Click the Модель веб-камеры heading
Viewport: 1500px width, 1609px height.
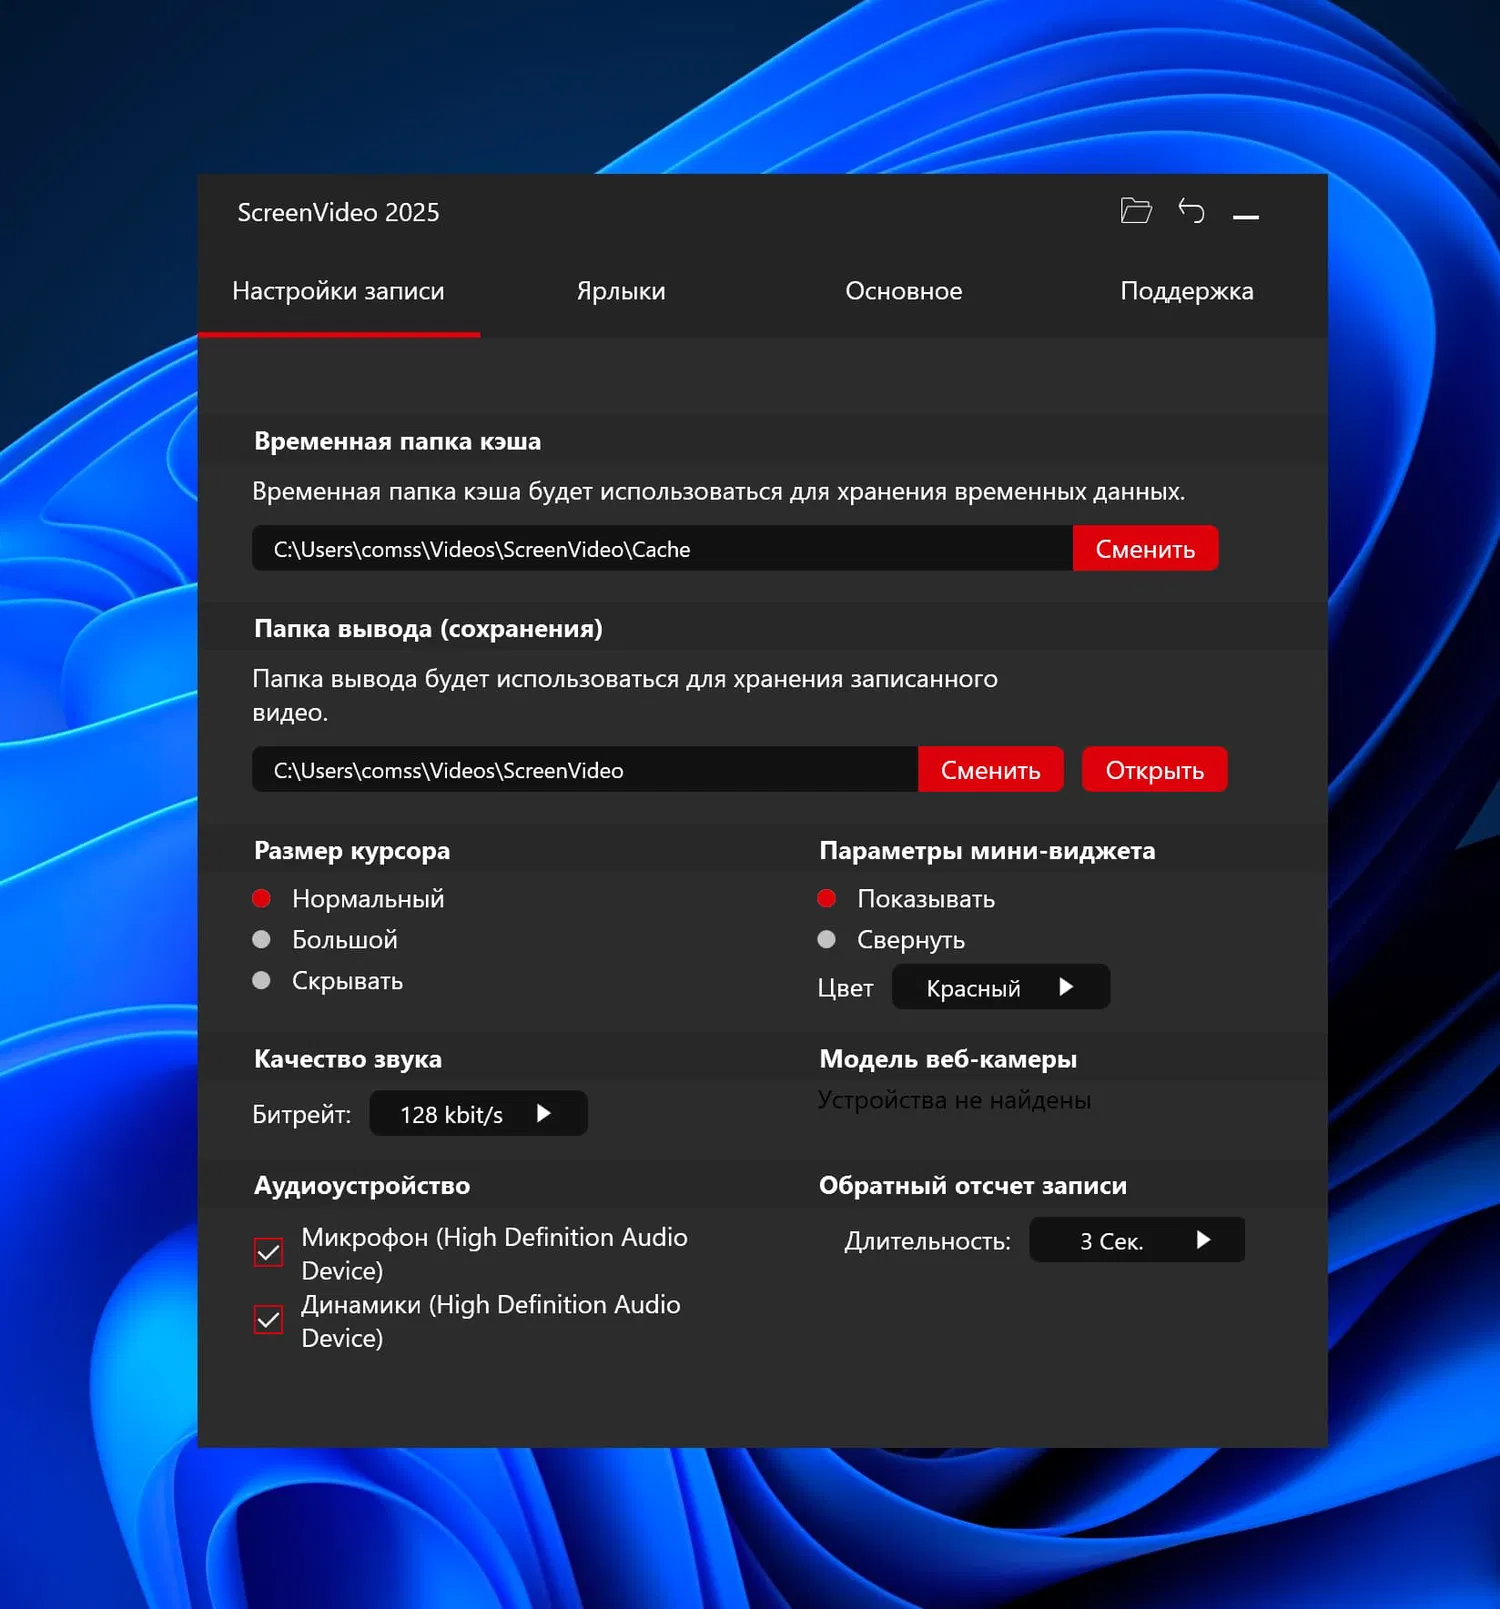pyautogui.click(x=948, y=1059)
